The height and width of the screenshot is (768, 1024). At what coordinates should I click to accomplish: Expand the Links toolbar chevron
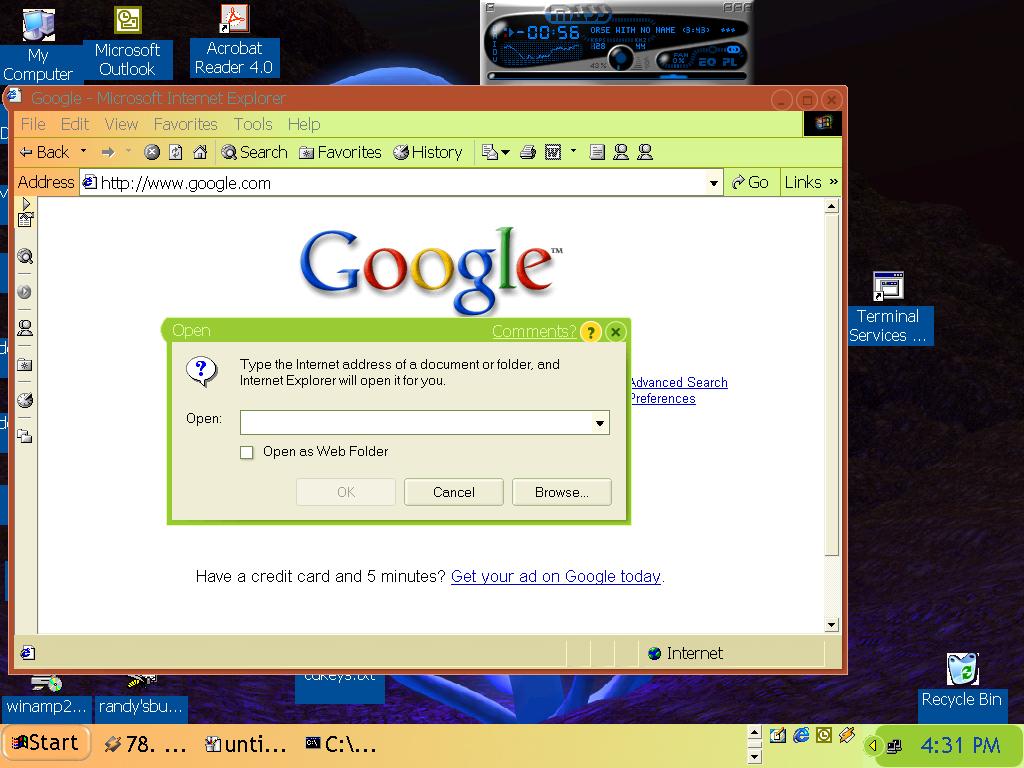pos(833,182)
